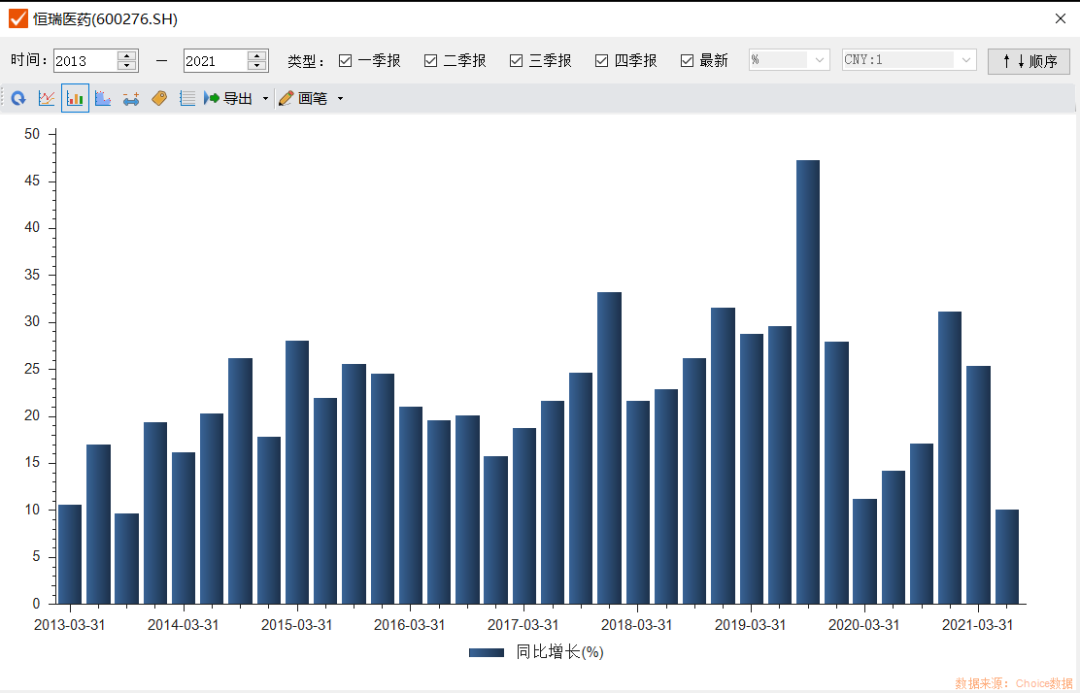
Task: Select the area chart view icon
Action: click(103, 98)
